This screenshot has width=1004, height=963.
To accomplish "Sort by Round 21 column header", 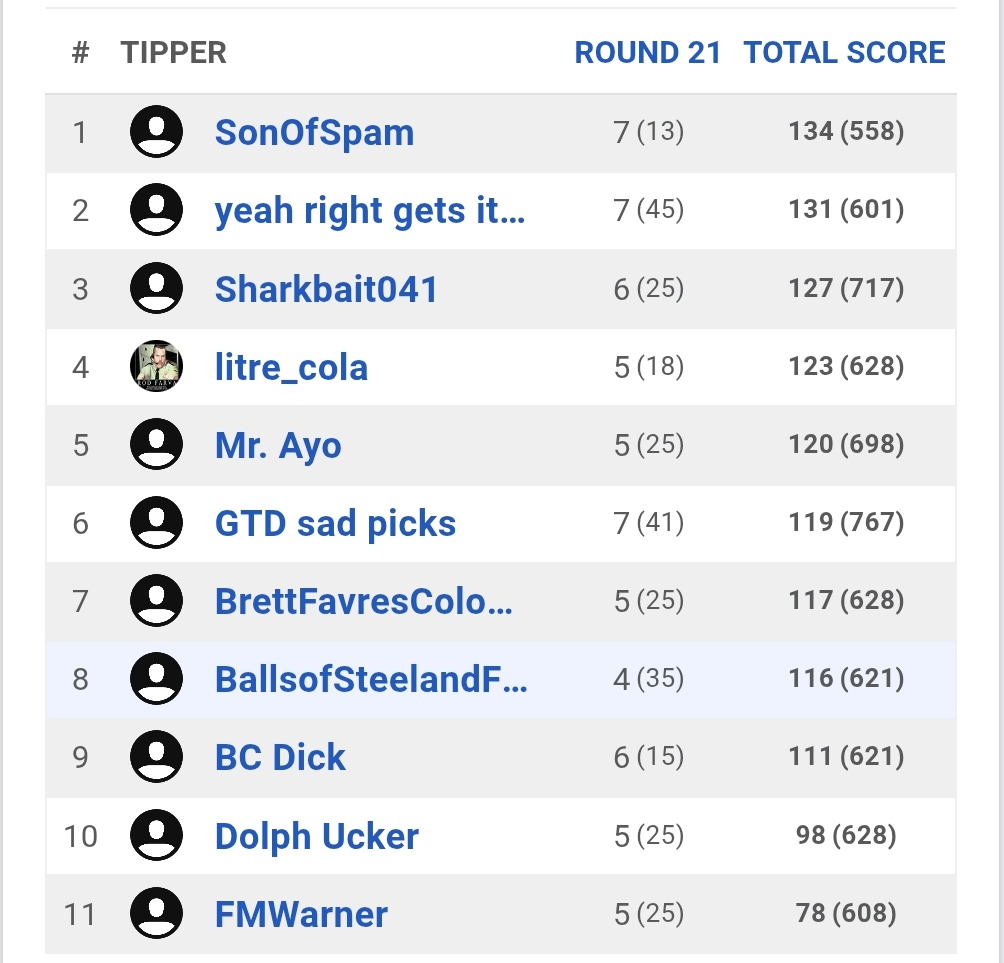I will pyautogui.click(x=648, y=53).
